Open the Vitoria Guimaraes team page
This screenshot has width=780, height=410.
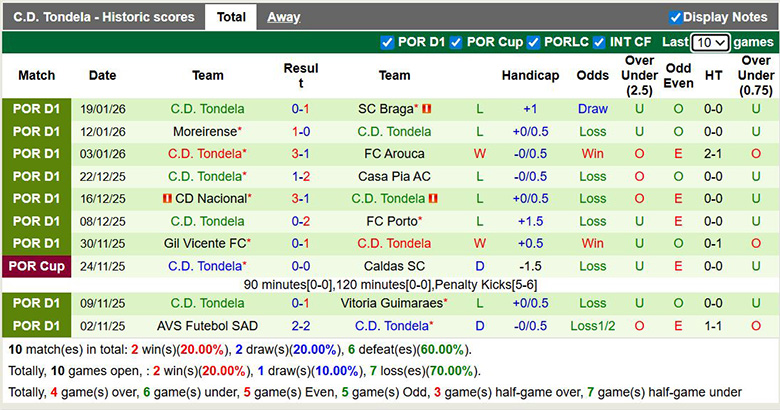click(x=392, y=303)
